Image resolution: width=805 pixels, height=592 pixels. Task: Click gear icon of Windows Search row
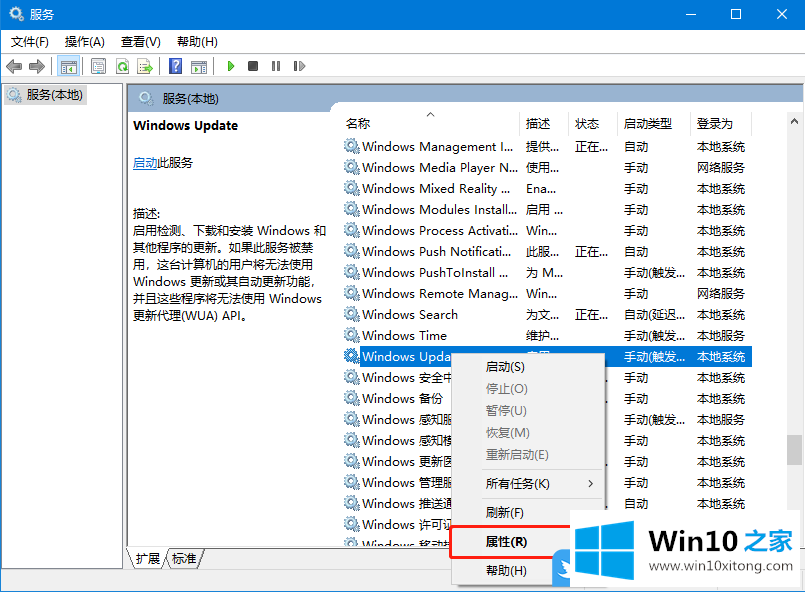click(x=352, y=315)
